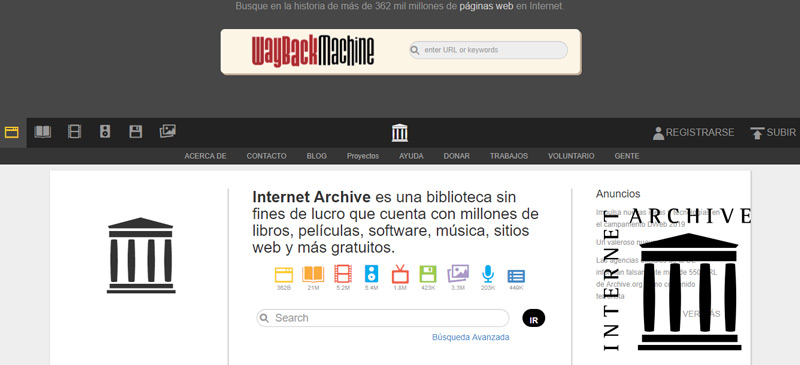This screenshot has height=365, width=800.
Task: Open the Web section icon in nav bar
Action: click(11, 132)
